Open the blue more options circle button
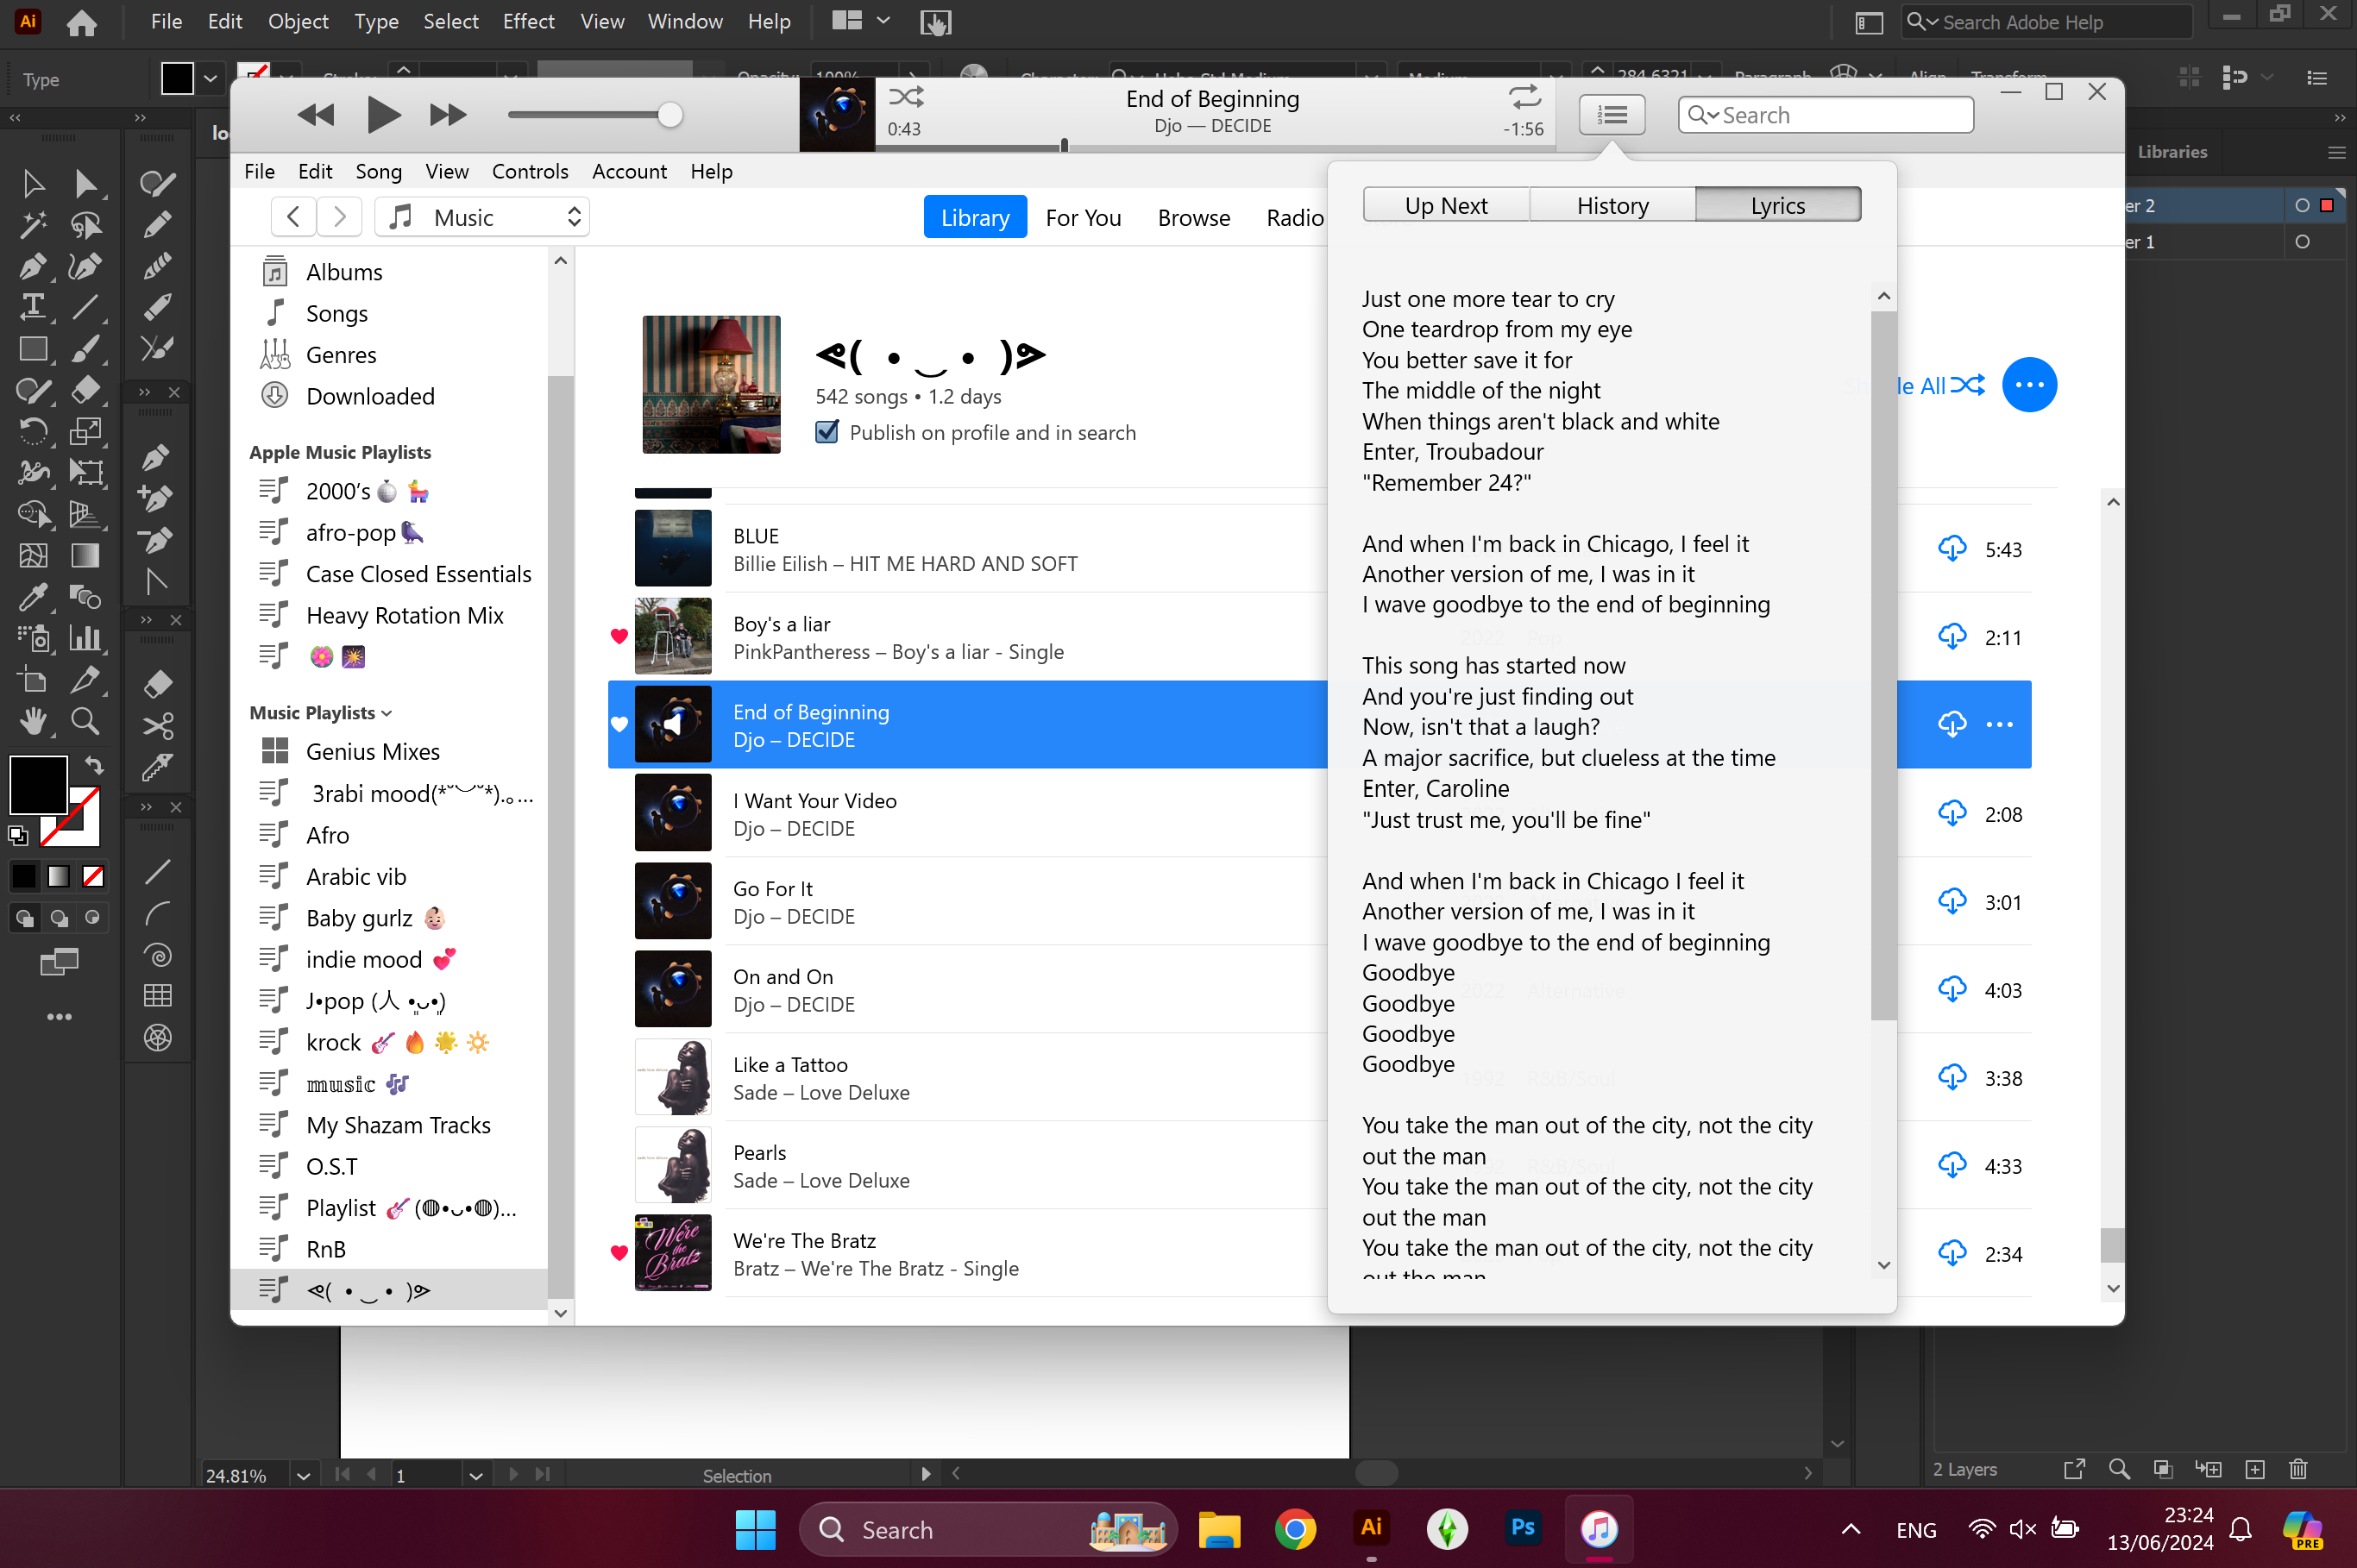2357x1568 pixels. [x=2028, y=385]
